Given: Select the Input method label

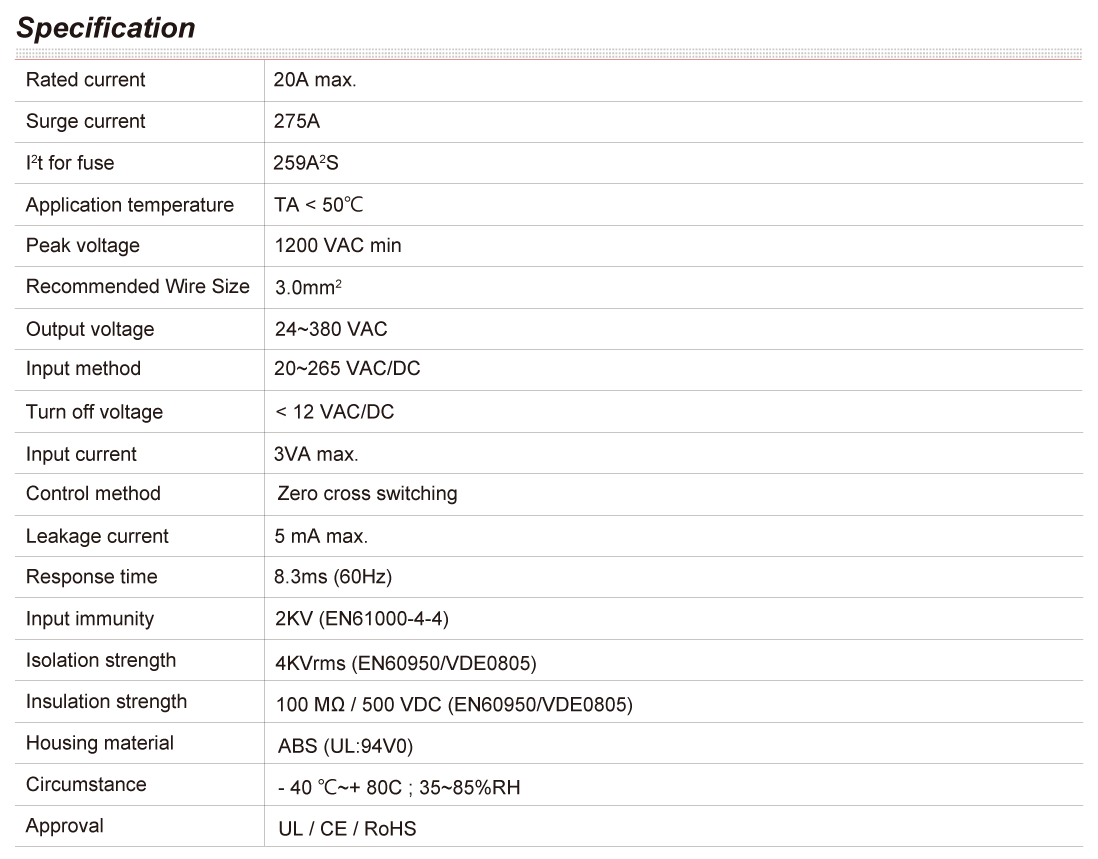Looking at the screenshot, I should [83, 369].
